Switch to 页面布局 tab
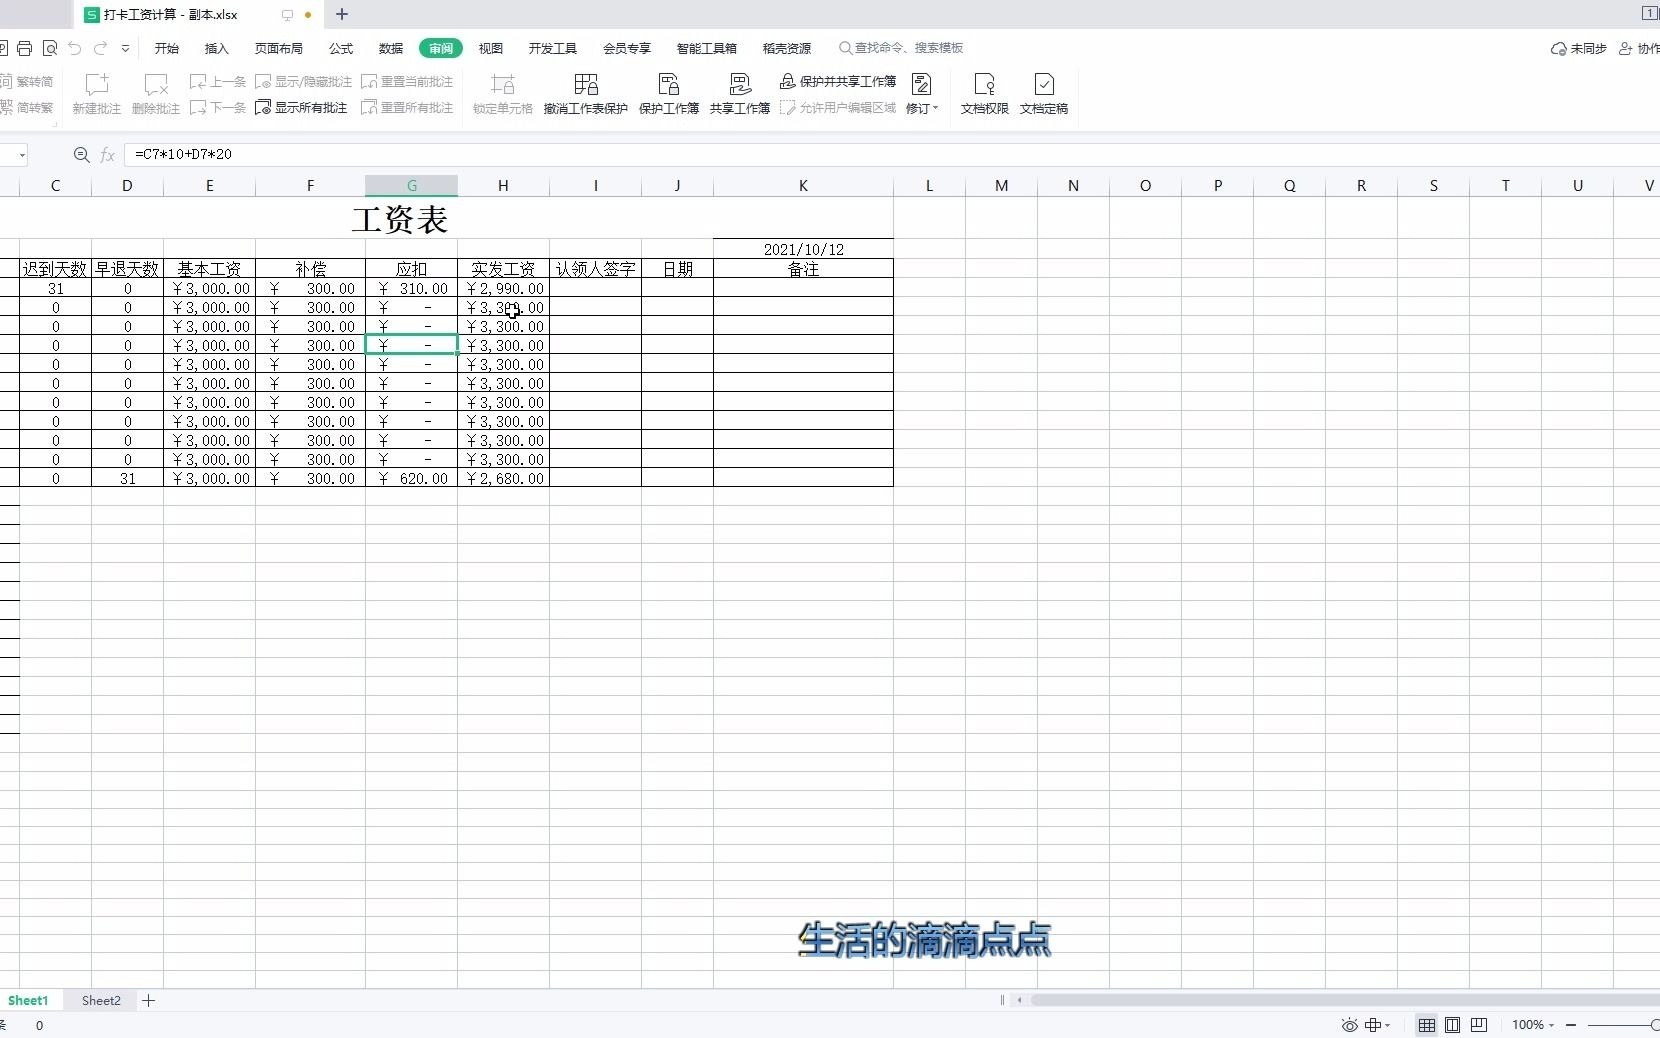 click(279, 48)
